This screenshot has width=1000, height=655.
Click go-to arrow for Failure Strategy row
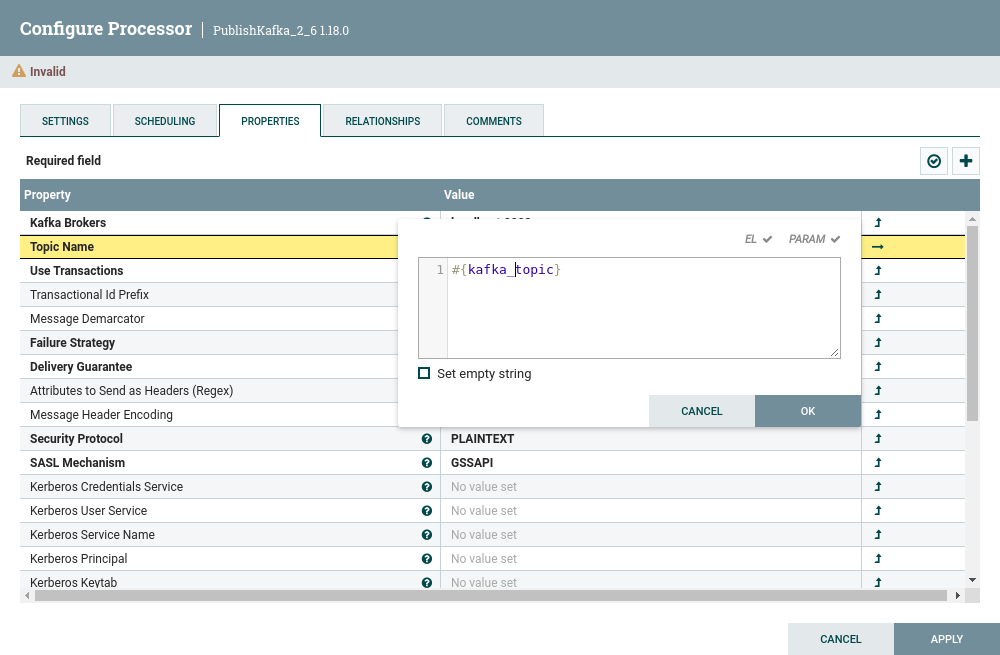point(878,342)
